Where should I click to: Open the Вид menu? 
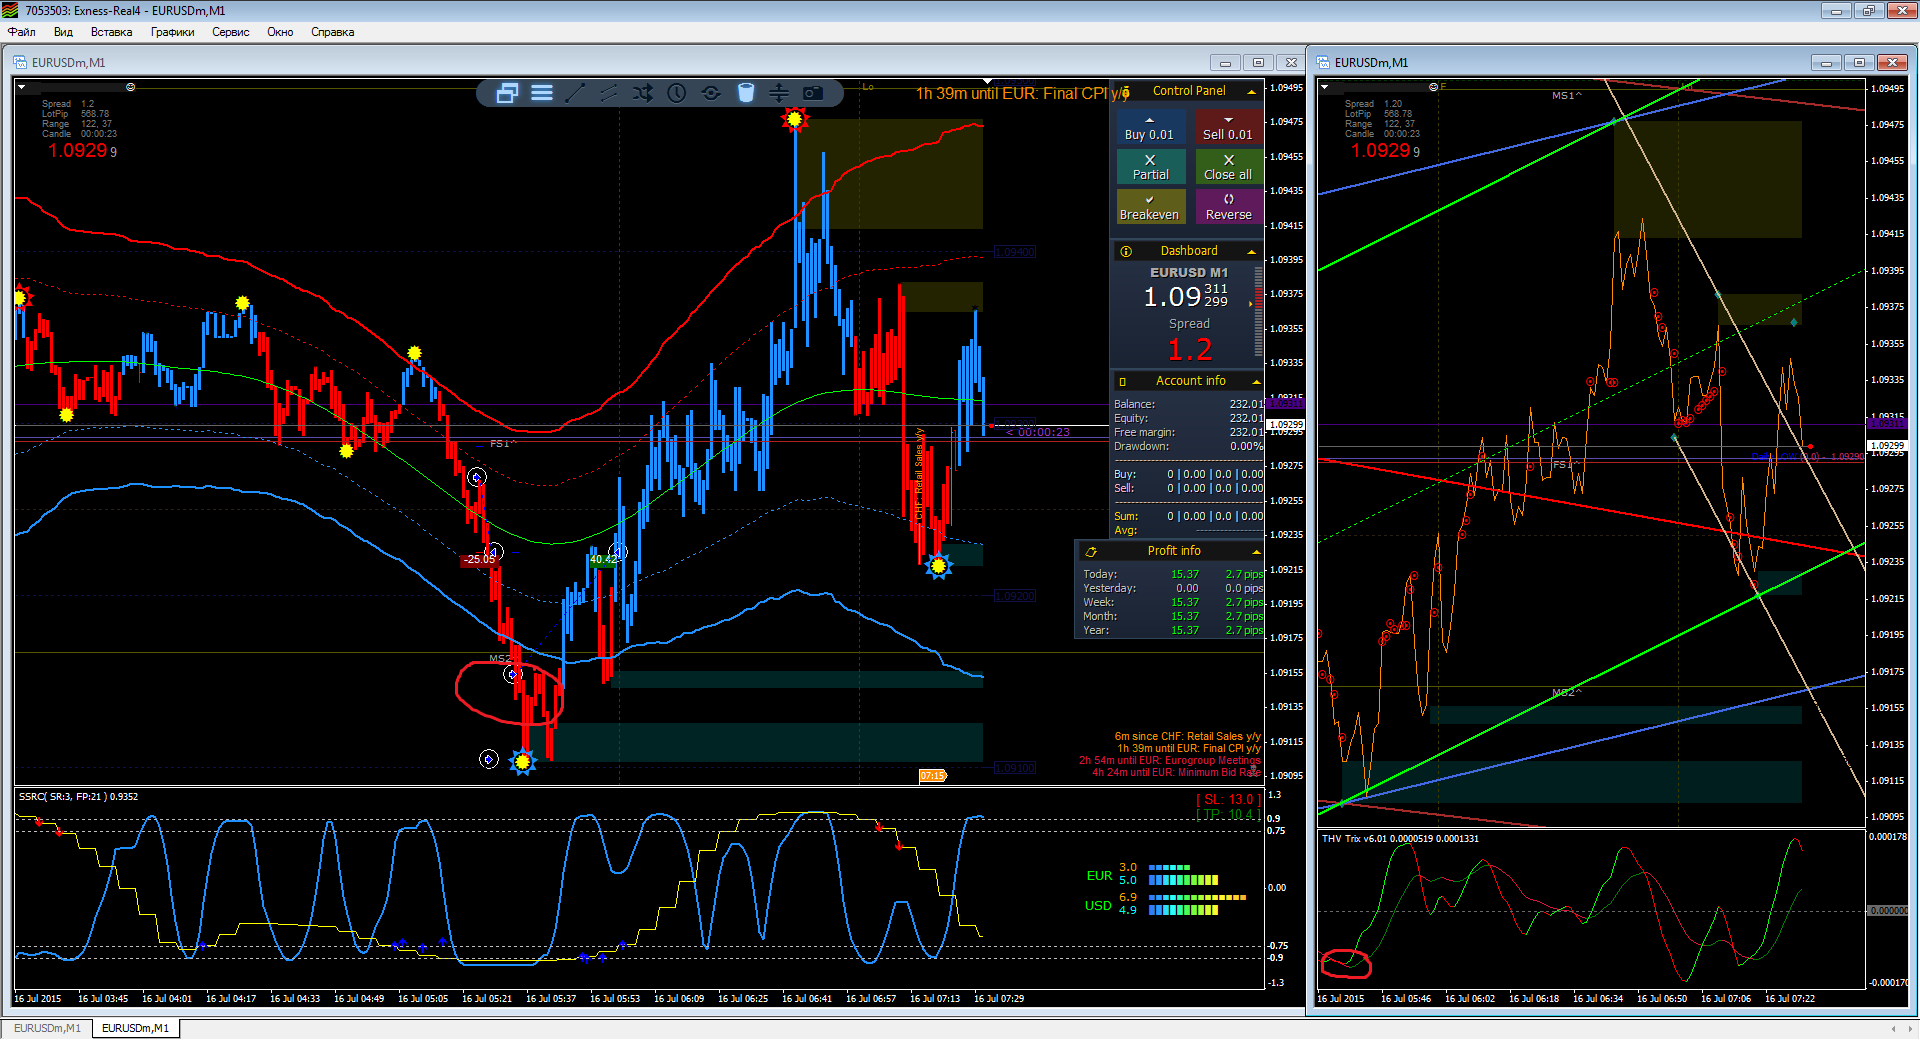coord(63,32)
